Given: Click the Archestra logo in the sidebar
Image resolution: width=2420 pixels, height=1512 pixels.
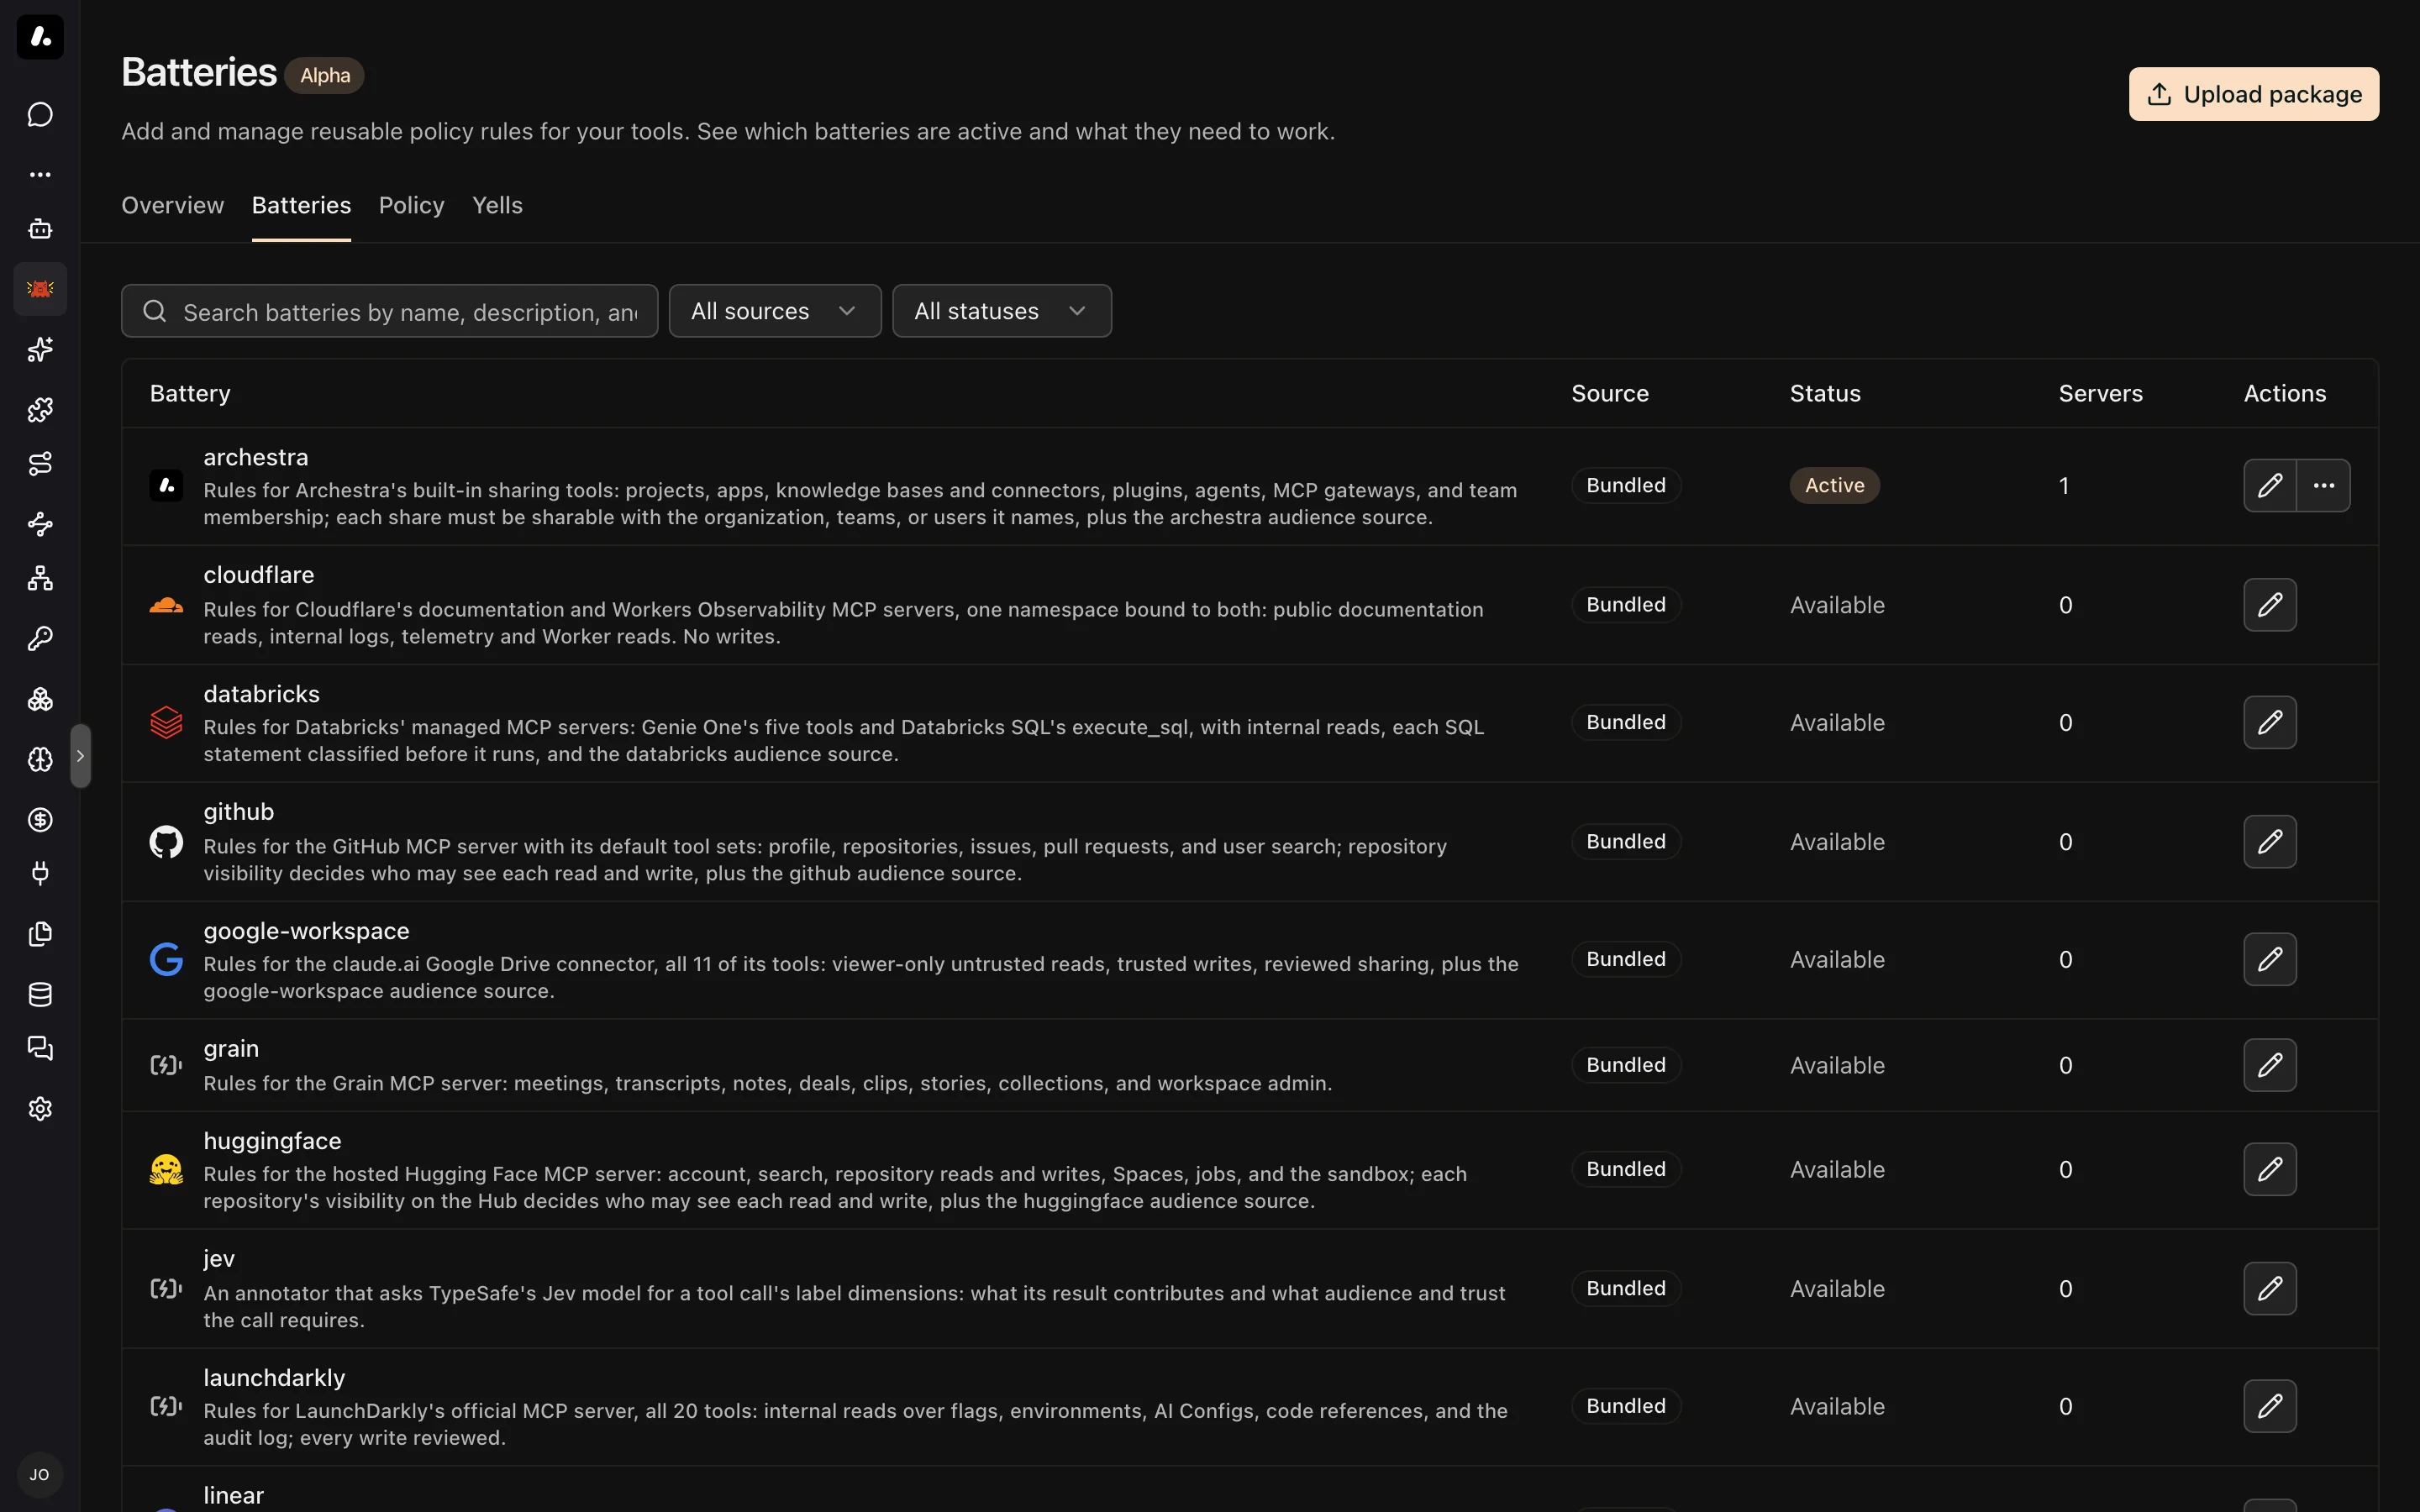Looking at the screenshot, I should tap(40, 37).
